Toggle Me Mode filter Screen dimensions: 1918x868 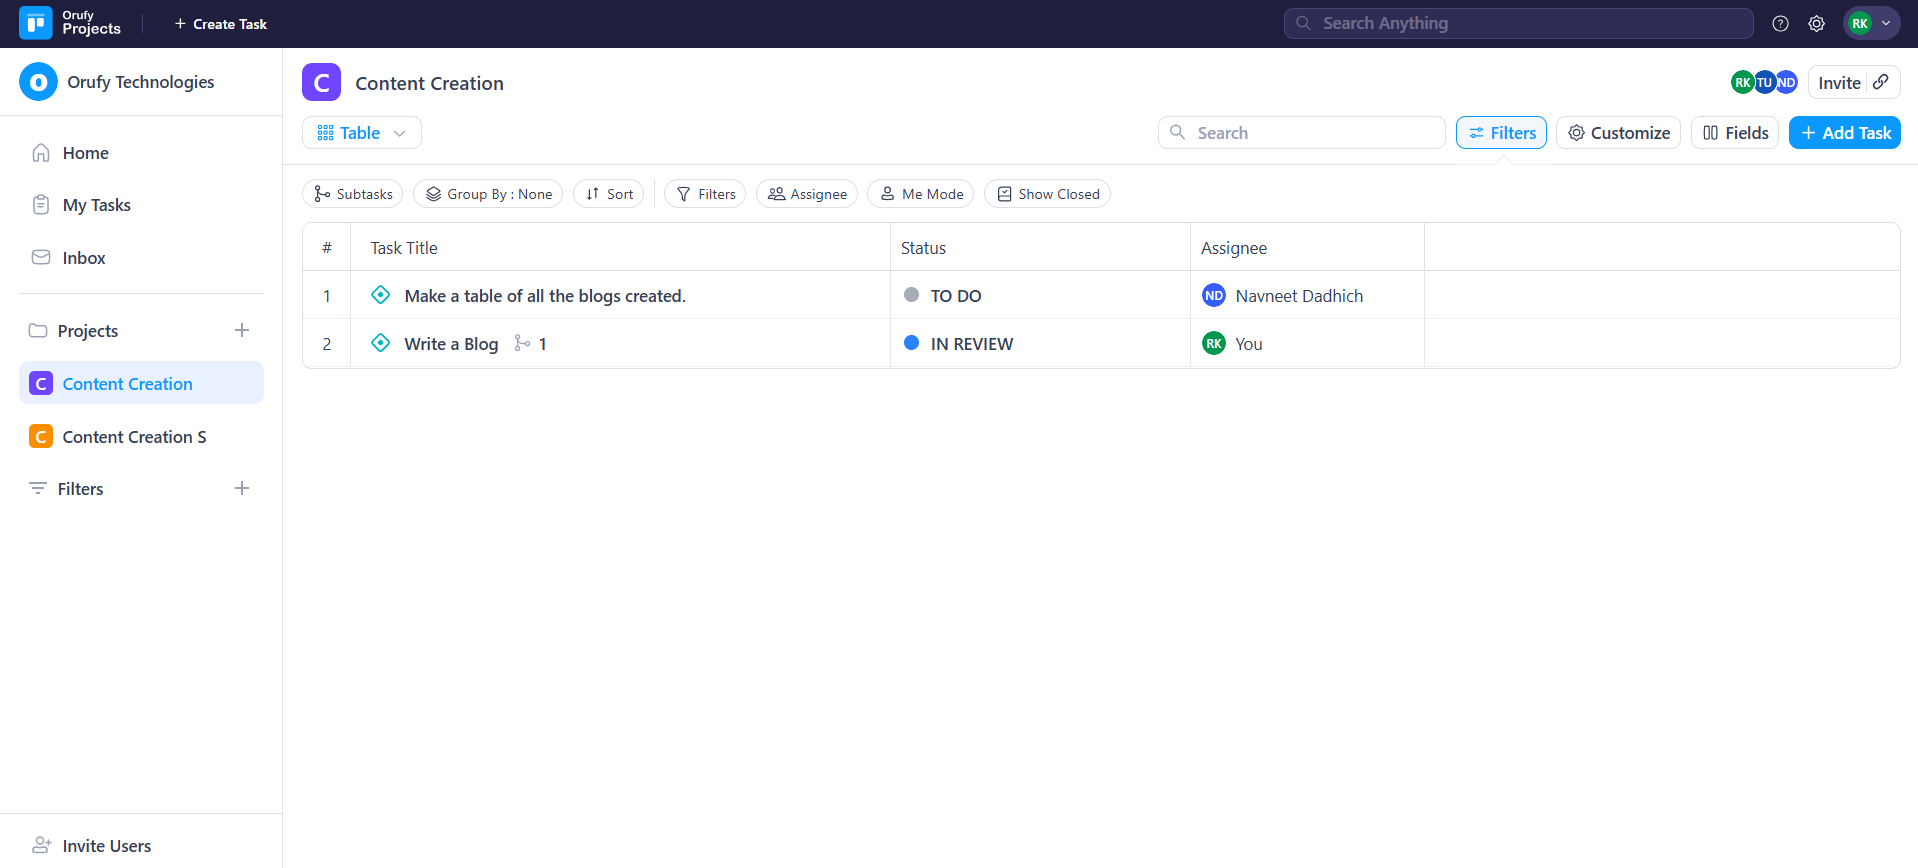[x=921, y=194]
